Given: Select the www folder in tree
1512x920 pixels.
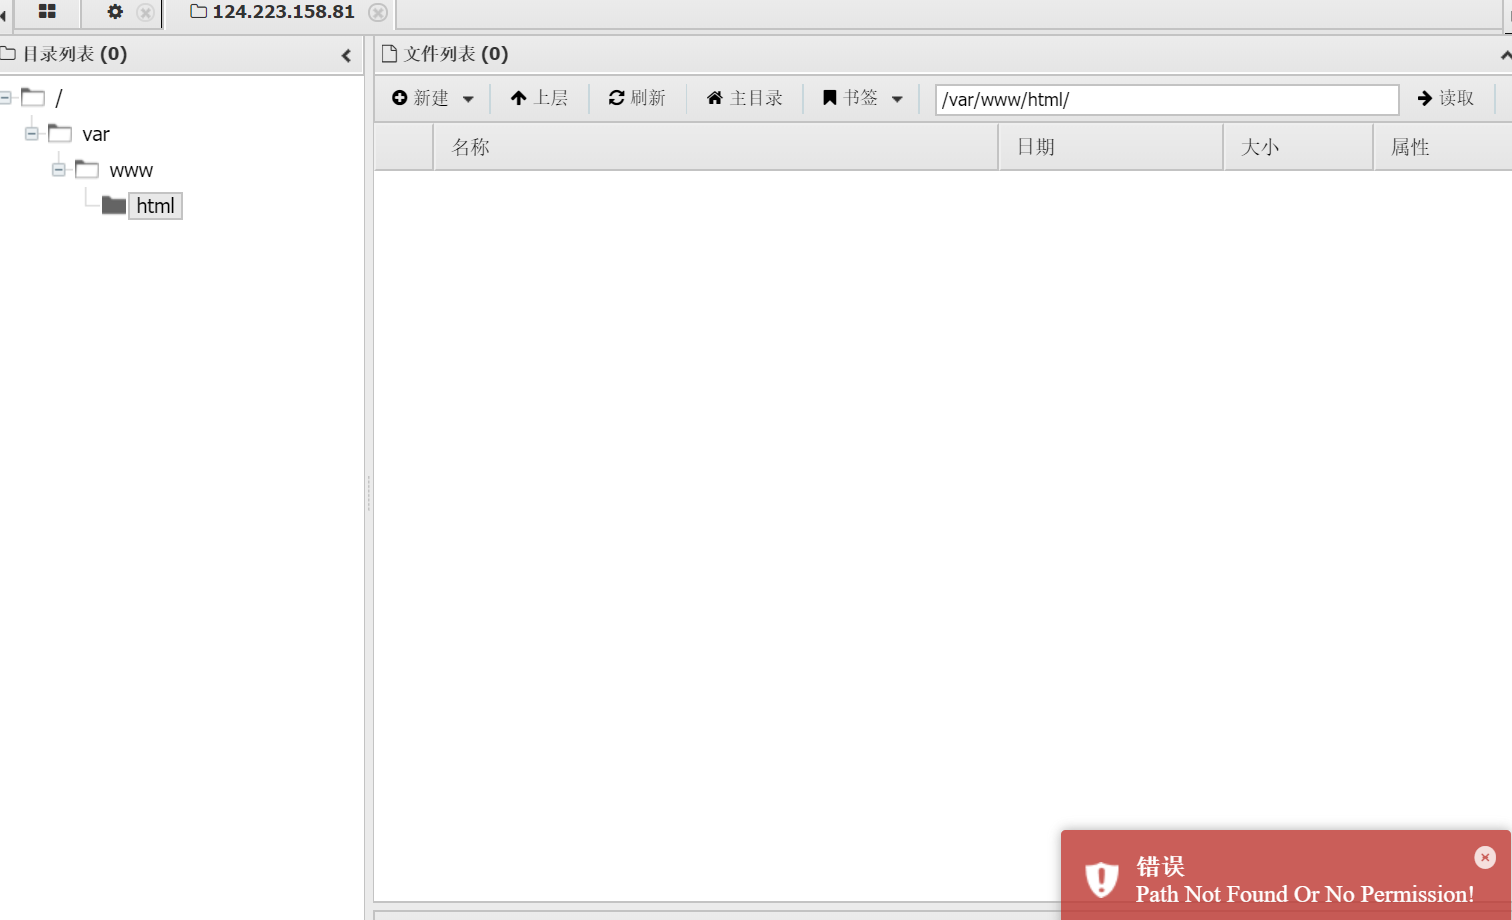Looking at the screenshot, I should pos(131,171).
